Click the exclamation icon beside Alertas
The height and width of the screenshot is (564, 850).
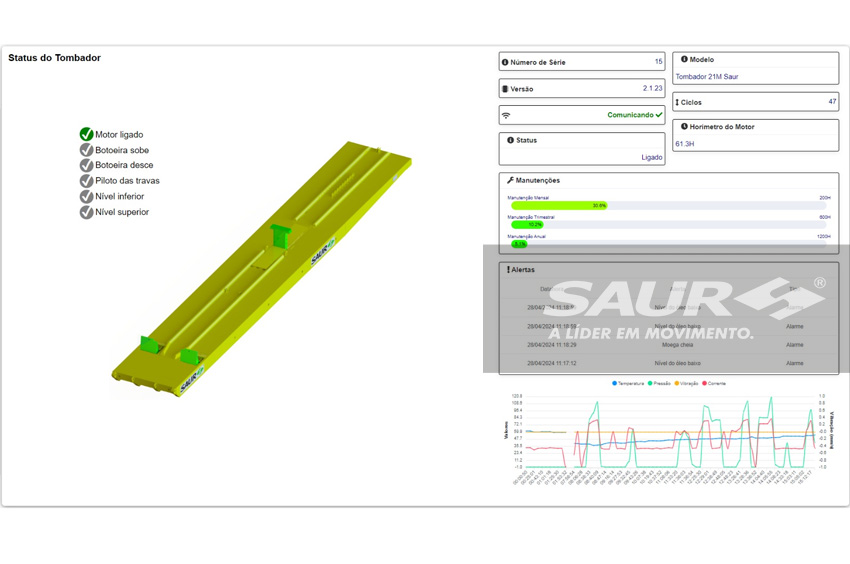[x=508, y=270]
